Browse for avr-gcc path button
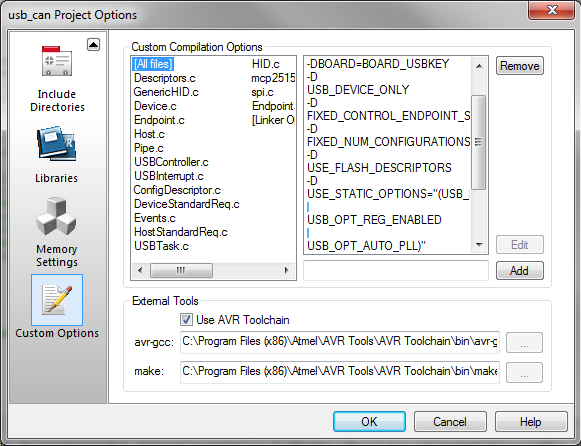Viewport: 581px width, 446px height. point(524,342)
